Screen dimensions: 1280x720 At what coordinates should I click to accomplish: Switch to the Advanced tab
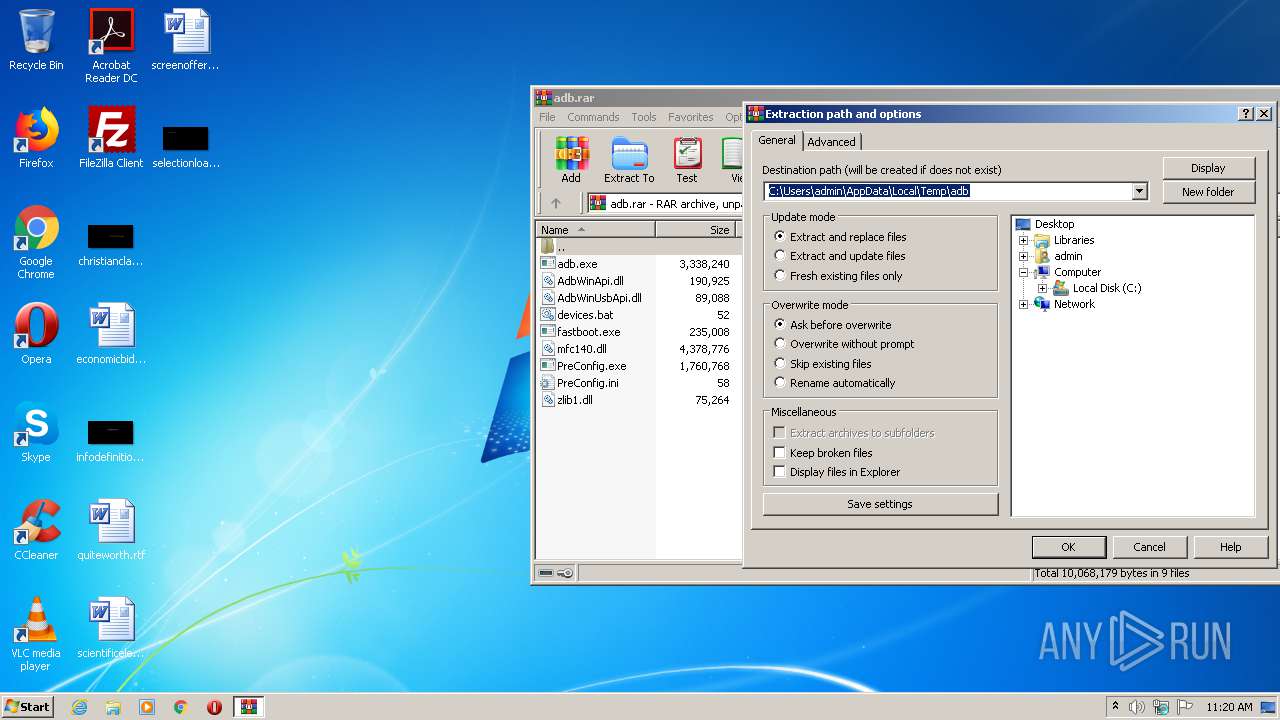point(831,142)
